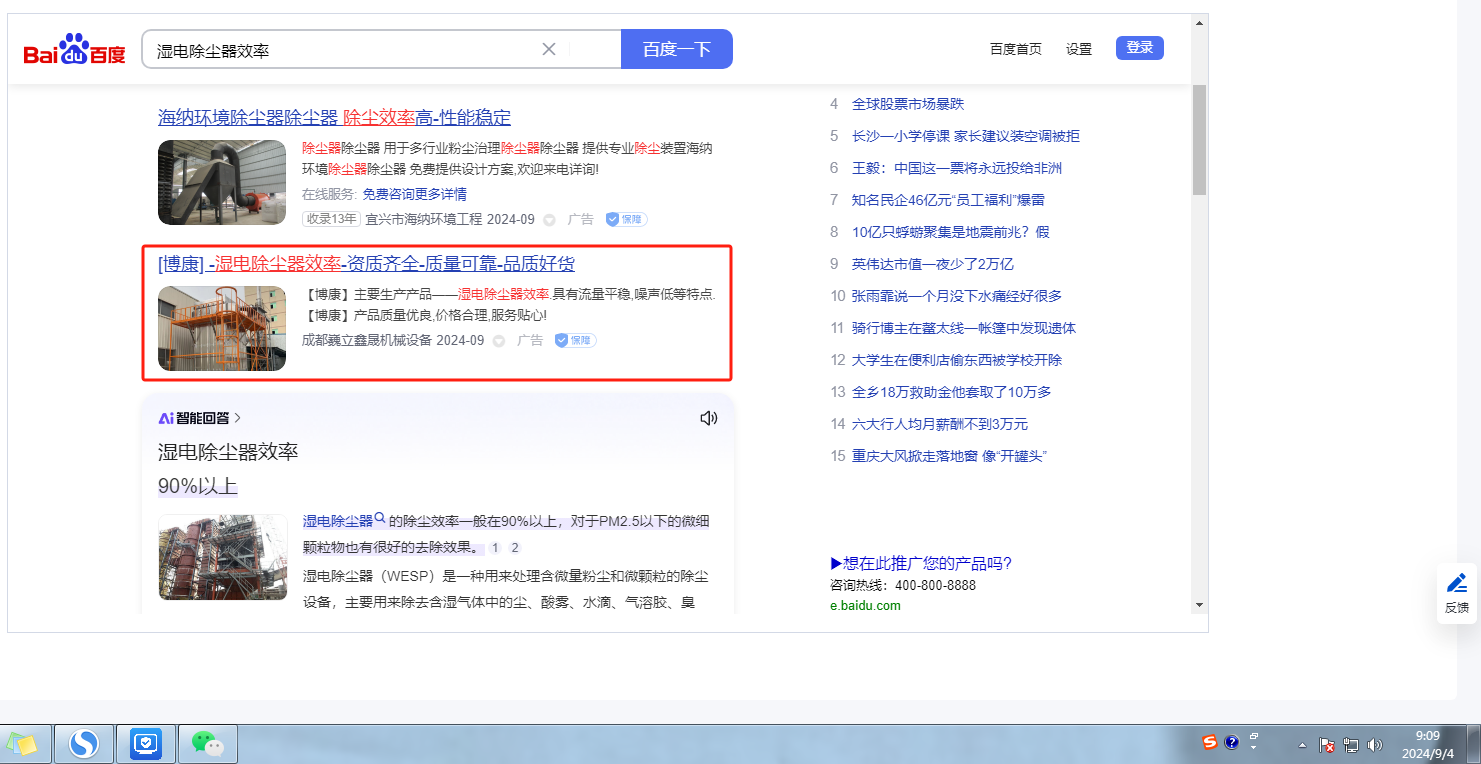
Task: Clear the search box with X icon
Action: [x=548, y=49]
